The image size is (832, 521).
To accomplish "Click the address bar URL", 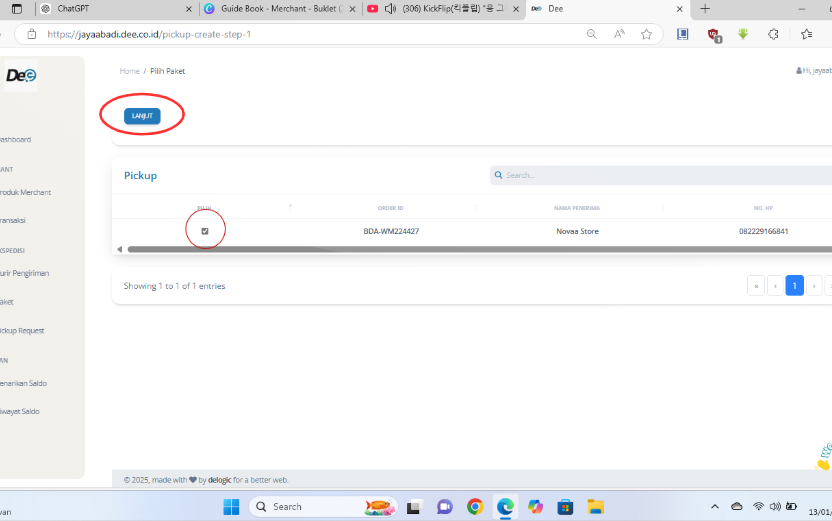I will pos(149,34).
